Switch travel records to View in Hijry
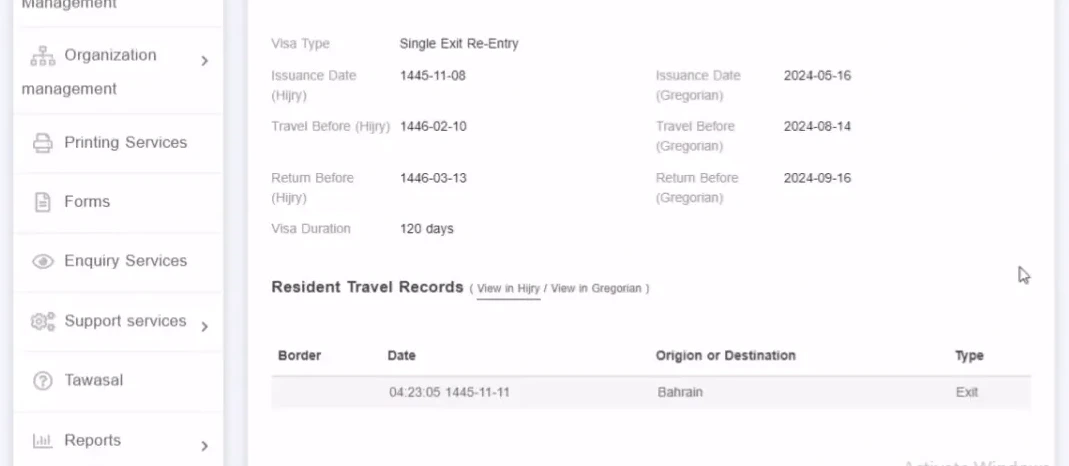 pyautogui.click(x=509, y=289)
